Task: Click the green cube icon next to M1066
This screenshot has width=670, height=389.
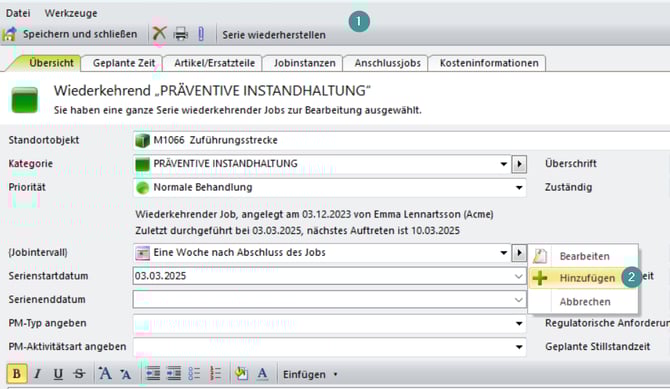Action: click(x=142, y=140)
